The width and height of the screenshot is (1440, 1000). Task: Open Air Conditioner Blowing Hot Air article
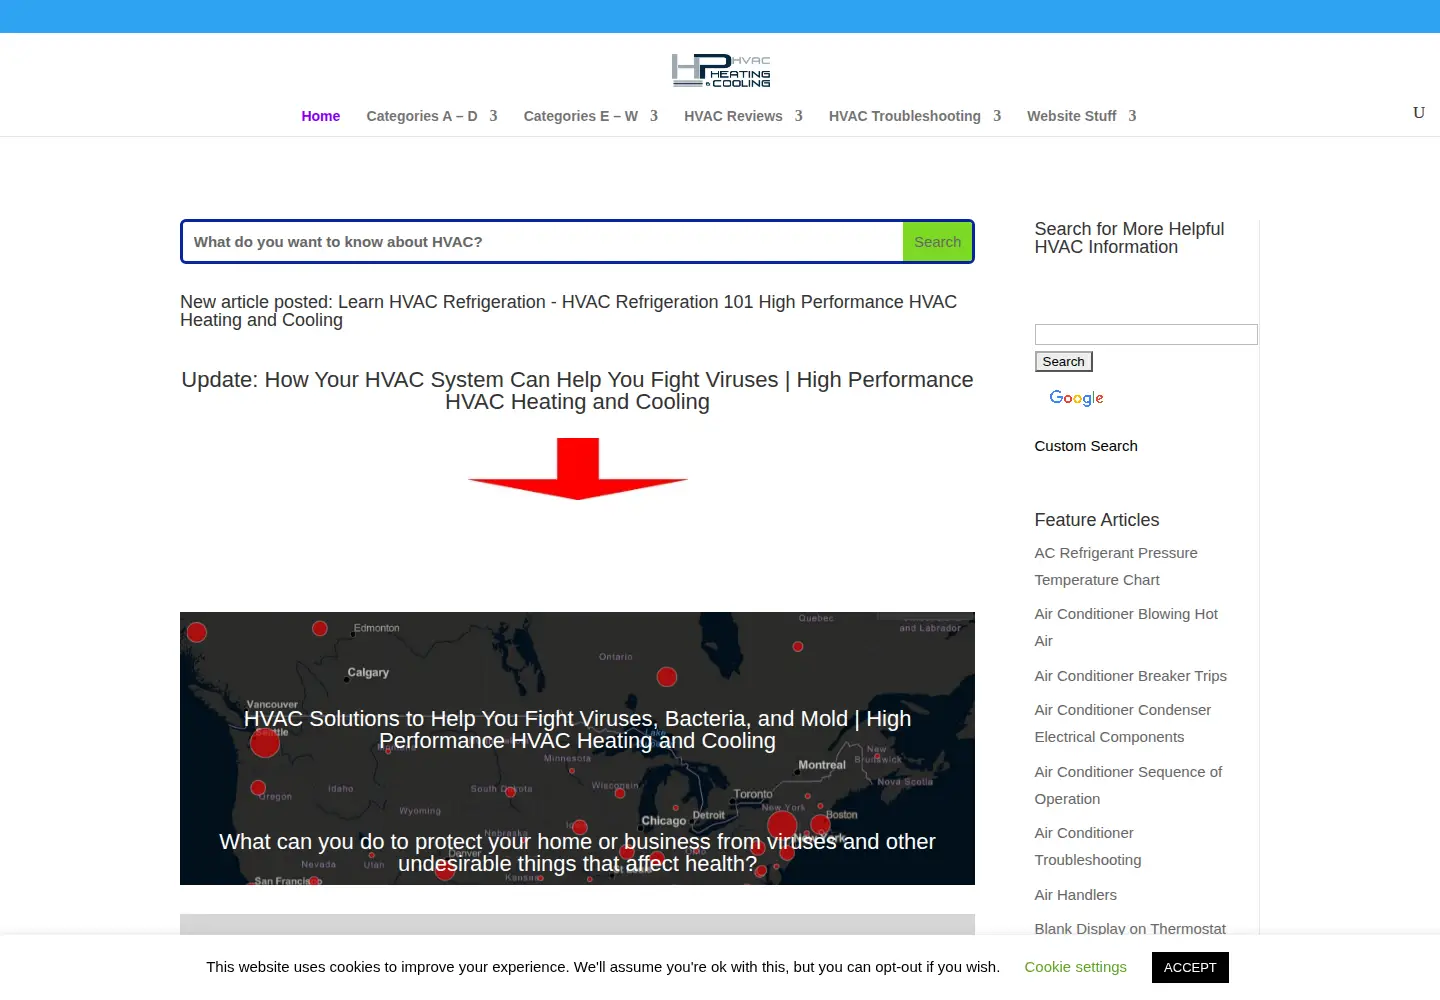pos(1126,627)
